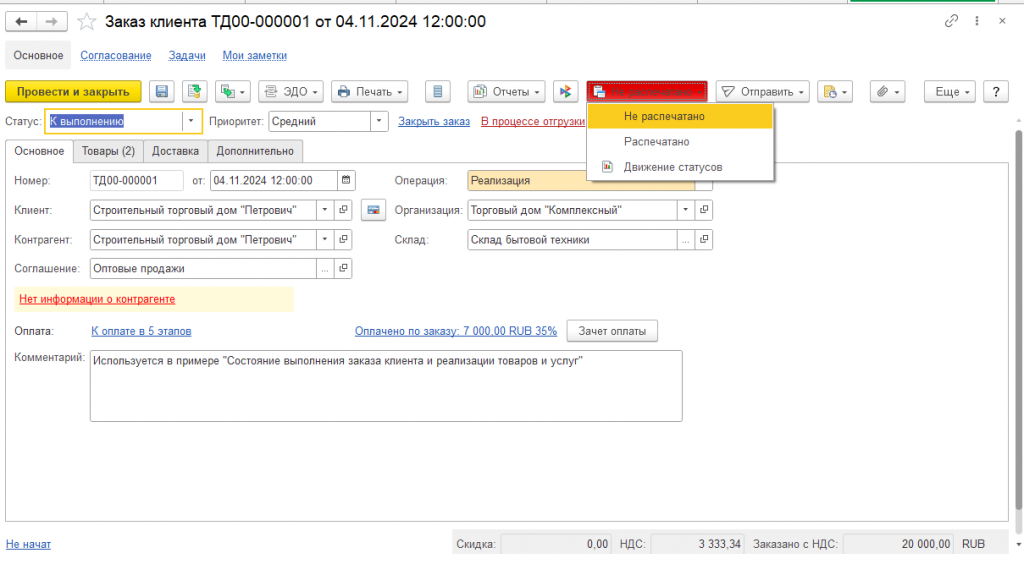
Task: Click the Основное section button at top
Action: coord(39,55)
